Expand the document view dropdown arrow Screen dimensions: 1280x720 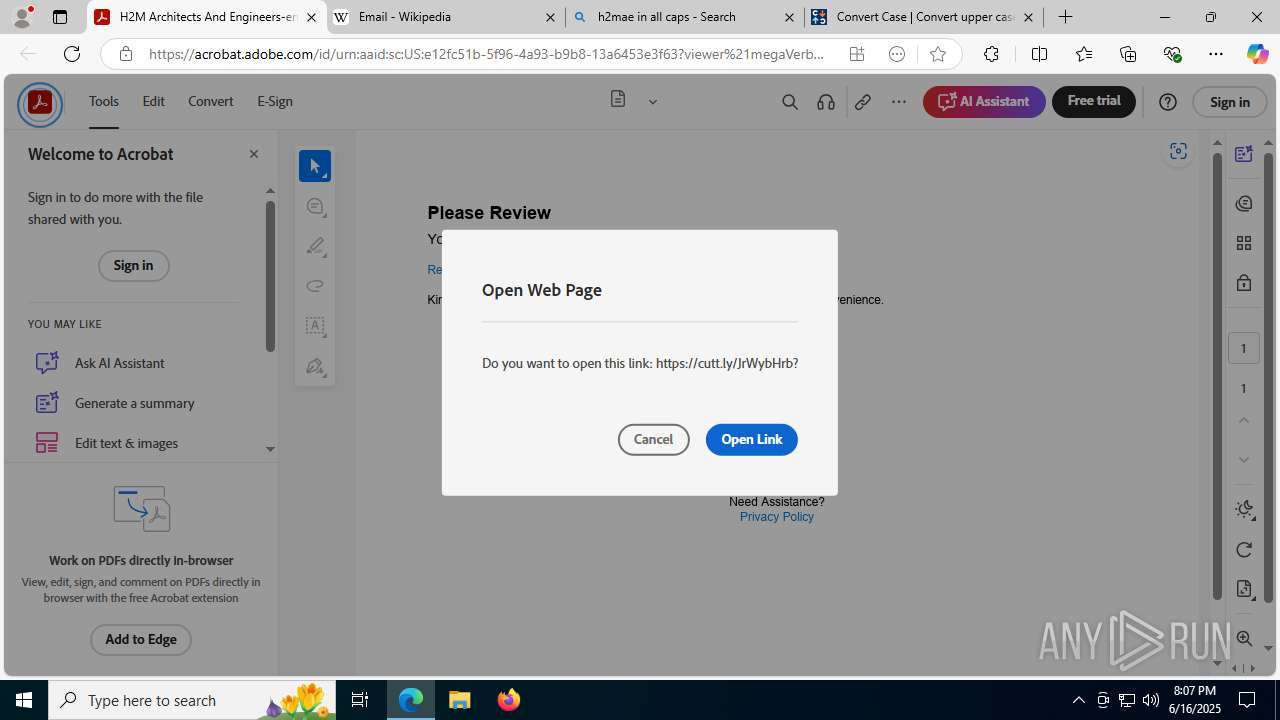[653, 102]
